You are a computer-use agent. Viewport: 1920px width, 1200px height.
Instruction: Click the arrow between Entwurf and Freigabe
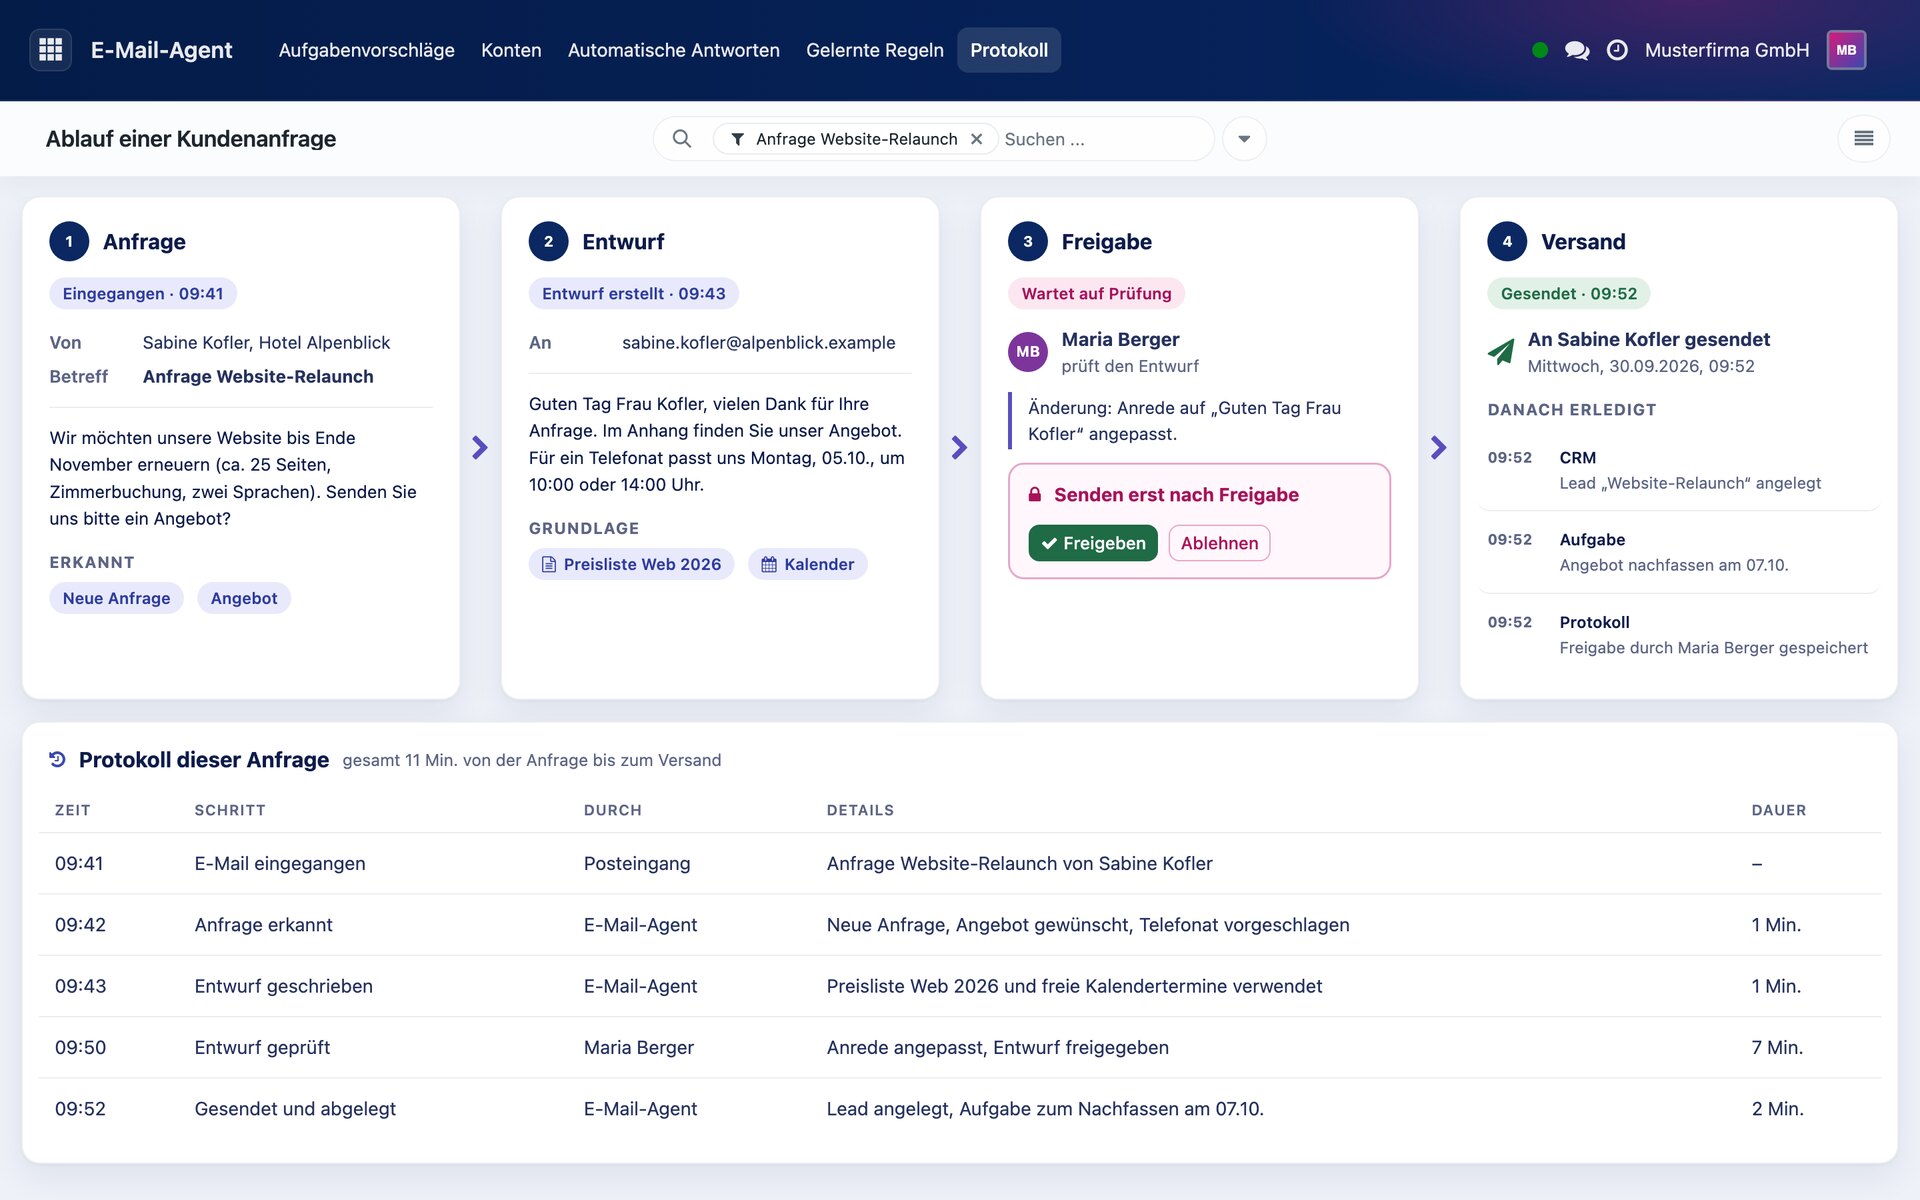coord(959,447)
